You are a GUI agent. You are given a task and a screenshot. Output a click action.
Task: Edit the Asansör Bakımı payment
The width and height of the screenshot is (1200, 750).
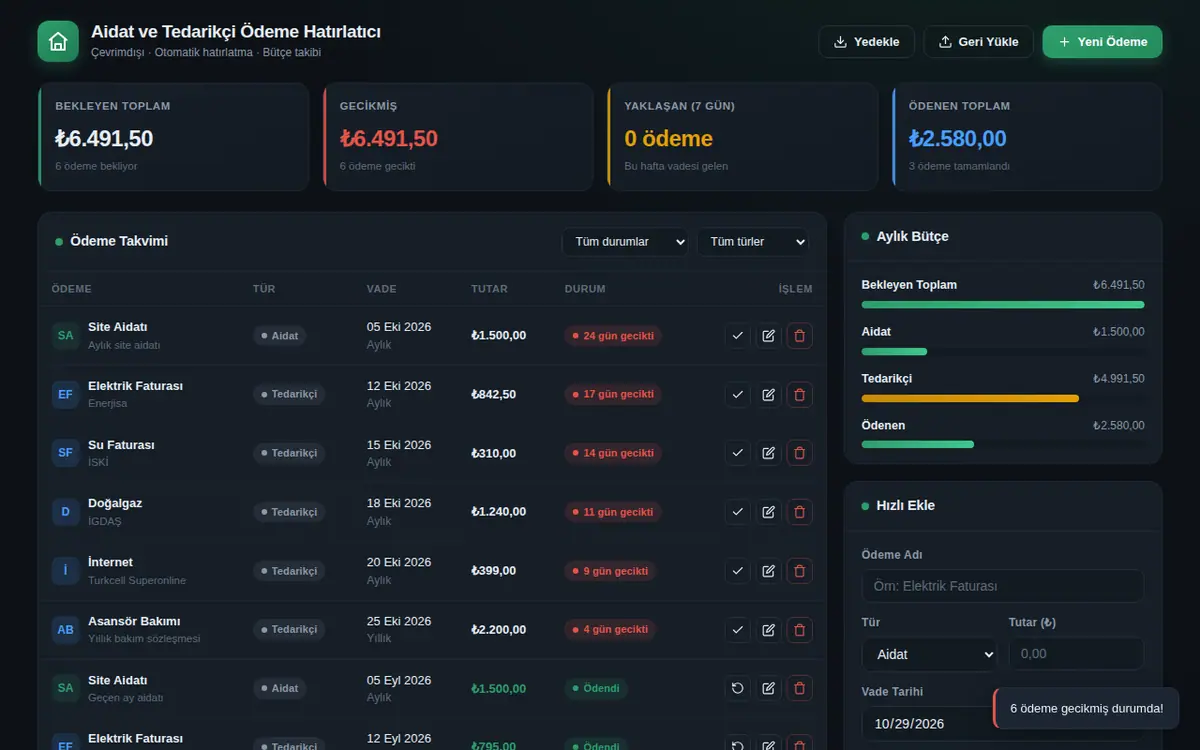pyautogui.click(x=768, y=630)
